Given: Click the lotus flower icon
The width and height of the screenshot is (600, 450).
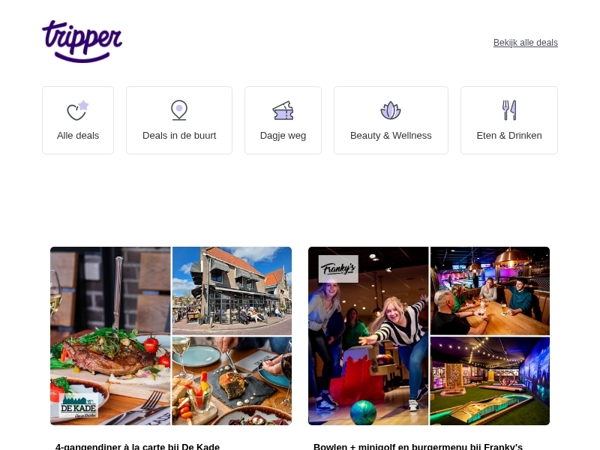Looking at the screenshot, I should click(391, 110).
